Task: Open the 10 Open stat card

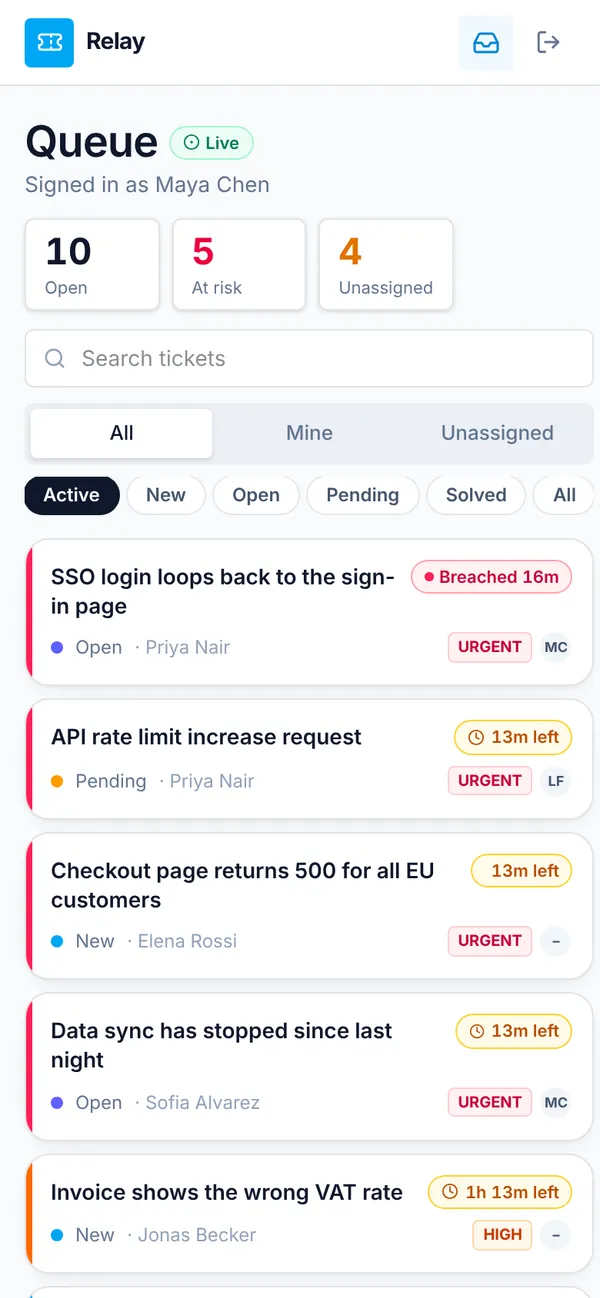Action: tap(92, 264)
